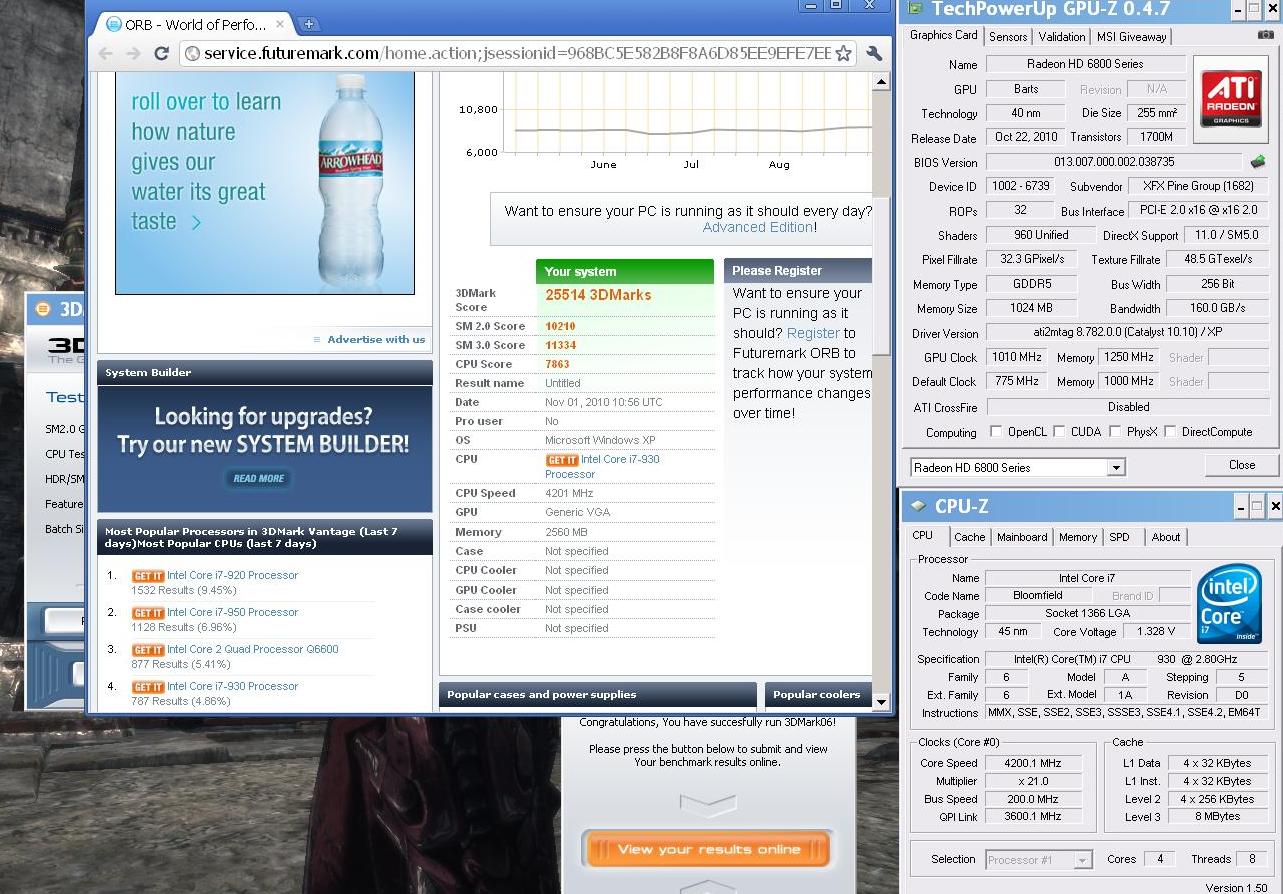Click READ MORE on System Builder banner
Viewport: 1283px width, 894px height.
click(x=259, y=478)
